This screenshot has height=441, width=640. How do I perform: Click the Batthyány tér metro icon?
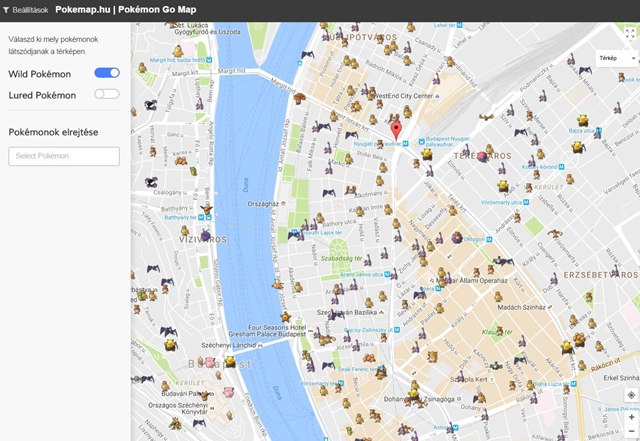202,218
